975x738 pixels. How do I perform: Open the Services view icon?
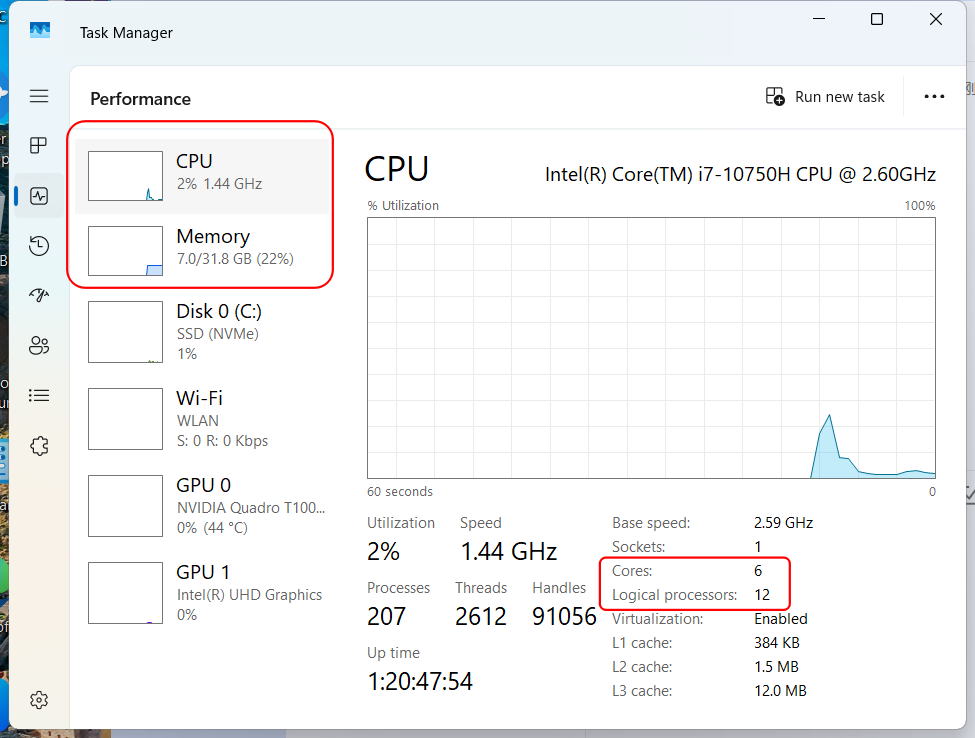coord(39,445)
